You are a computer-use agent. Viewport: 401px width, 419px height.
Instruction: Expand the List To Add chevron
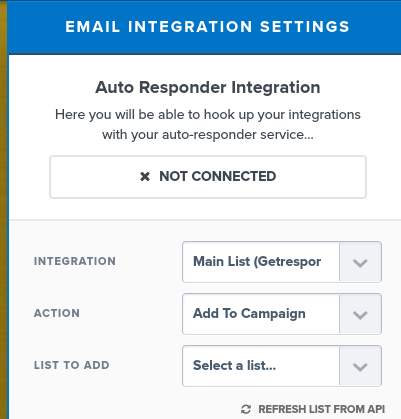pyautogui.click(x=360, y=366)
